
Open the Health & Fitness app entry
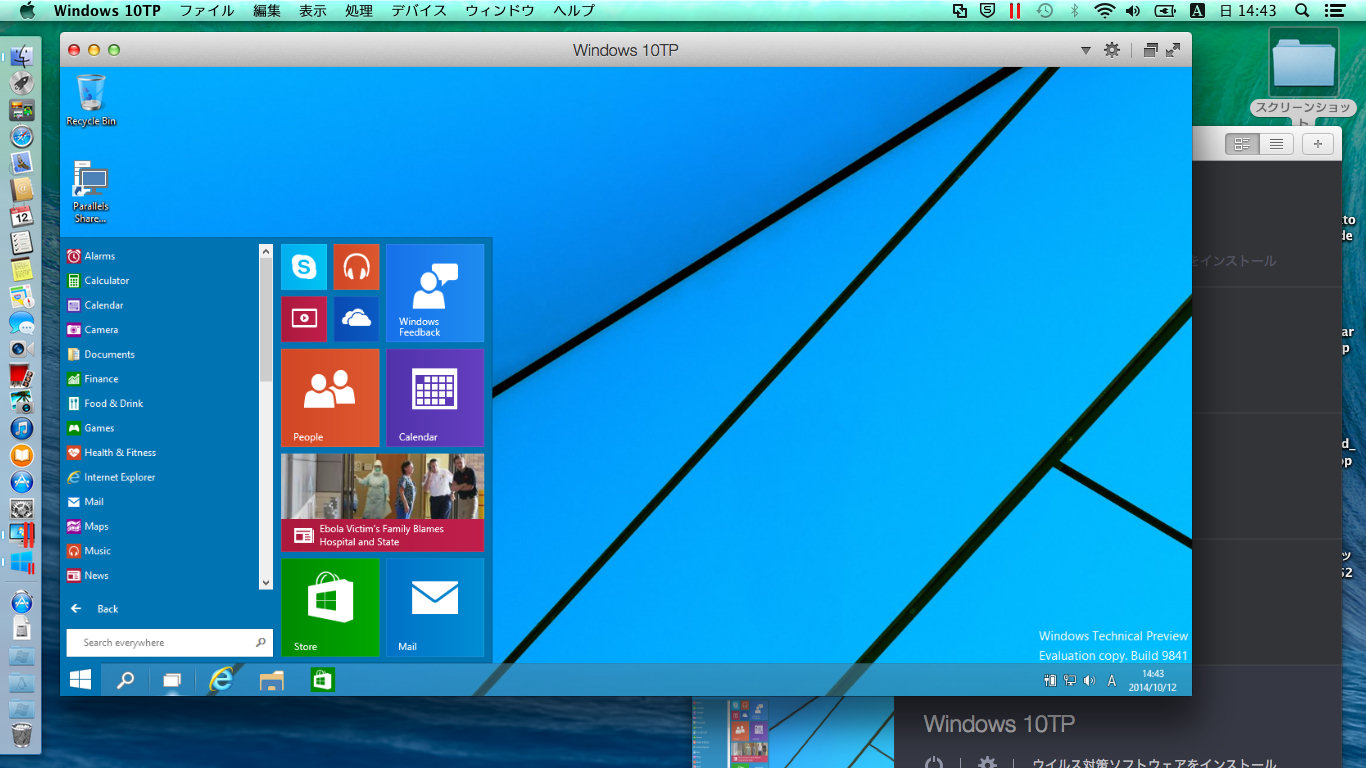[111, 453]
